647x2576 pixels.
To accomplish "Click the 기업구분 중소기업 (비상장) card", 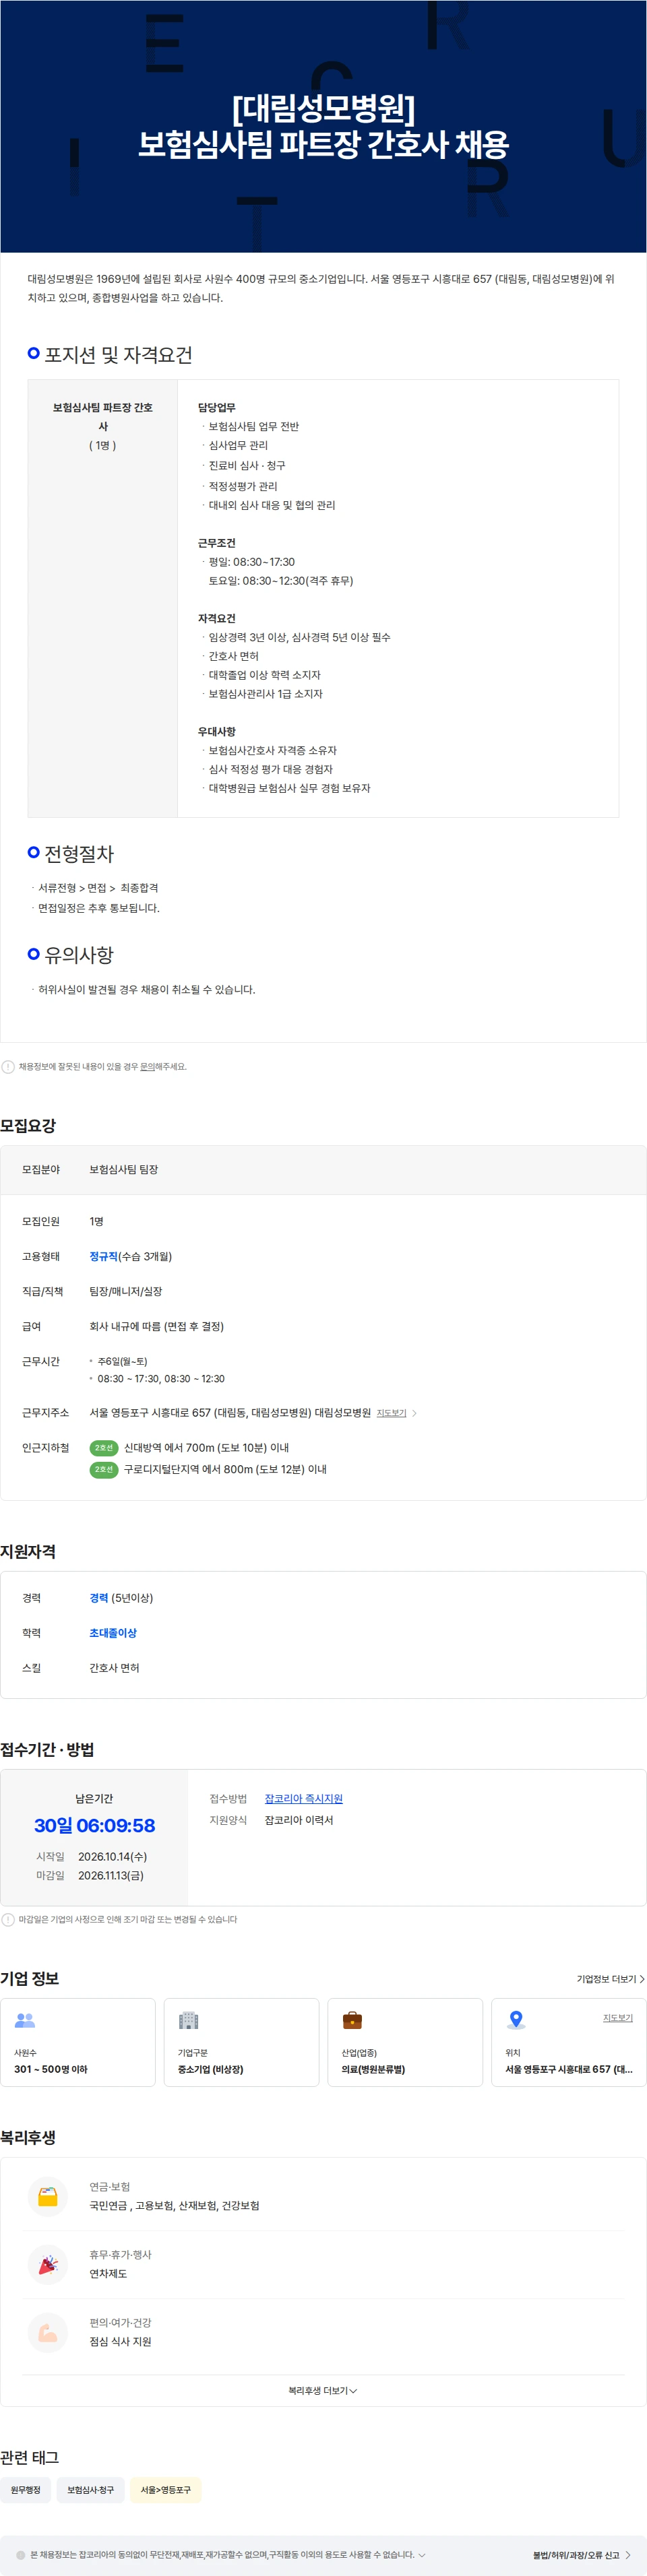I will (x=241, y=2042).
